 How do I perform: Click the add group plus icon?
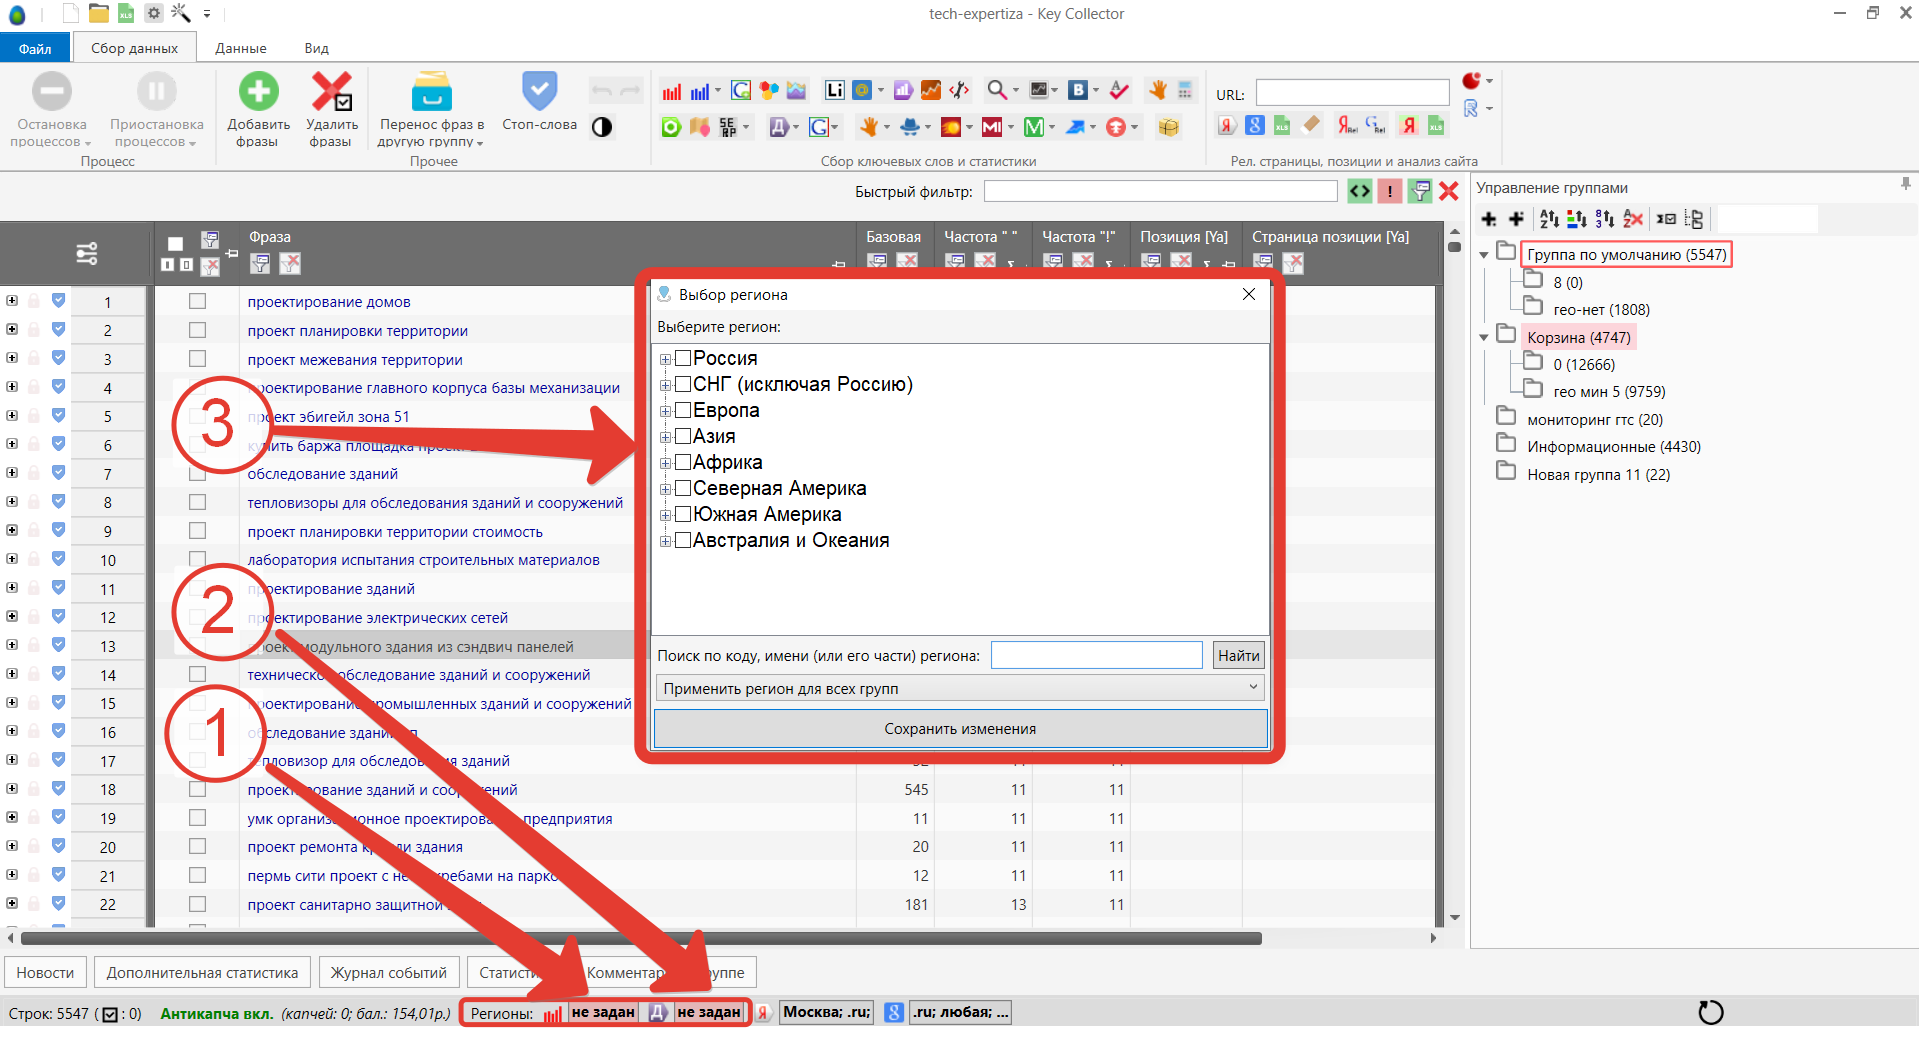pyautogui.click(x=1489, y=219)
